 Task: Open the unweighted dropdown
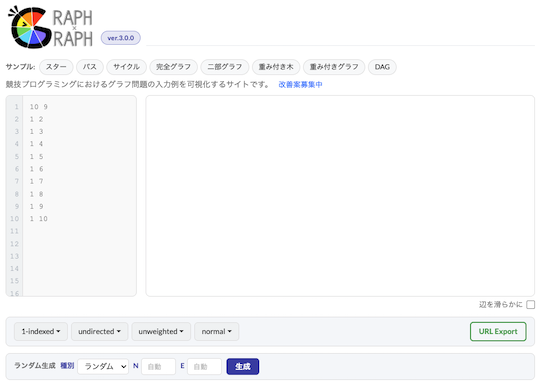coord(161,332)
